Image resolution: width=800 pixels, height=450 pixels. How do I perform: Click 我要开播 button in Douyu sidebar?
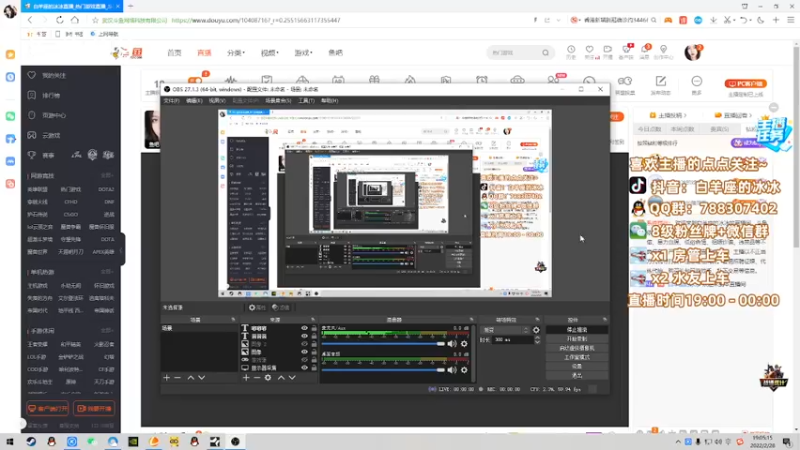[94, 409]
